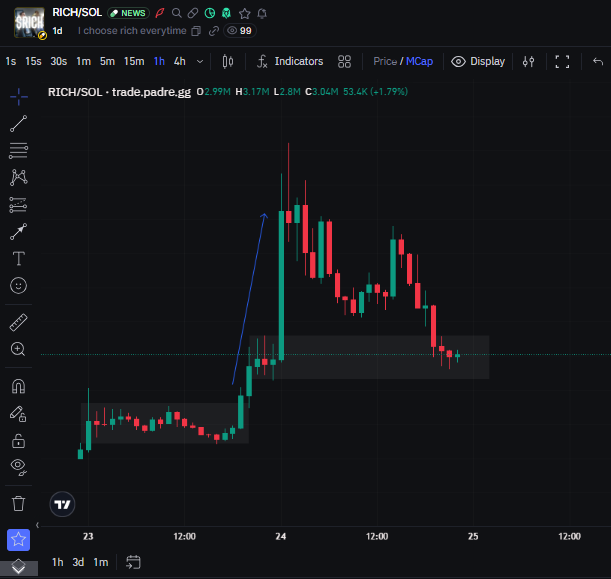Screen dimensions: 611x579
Task: Enable alerts with the bell icon
Action: [x=262, y=14]
